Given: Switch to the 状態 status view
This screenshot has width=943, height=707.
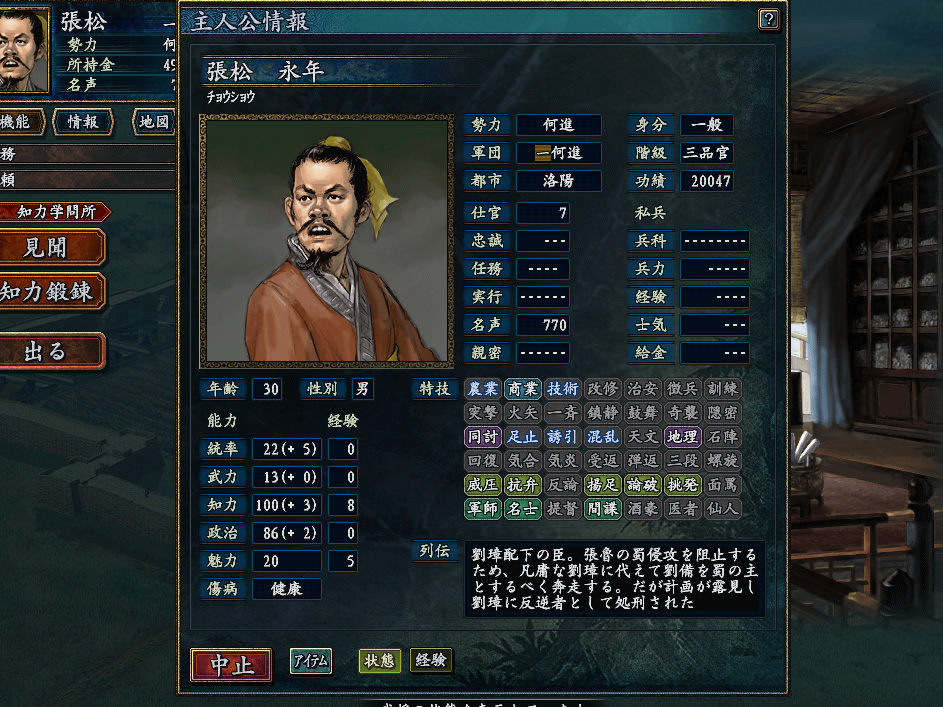Looking at the screenshot, I should [x=379, y=661].
